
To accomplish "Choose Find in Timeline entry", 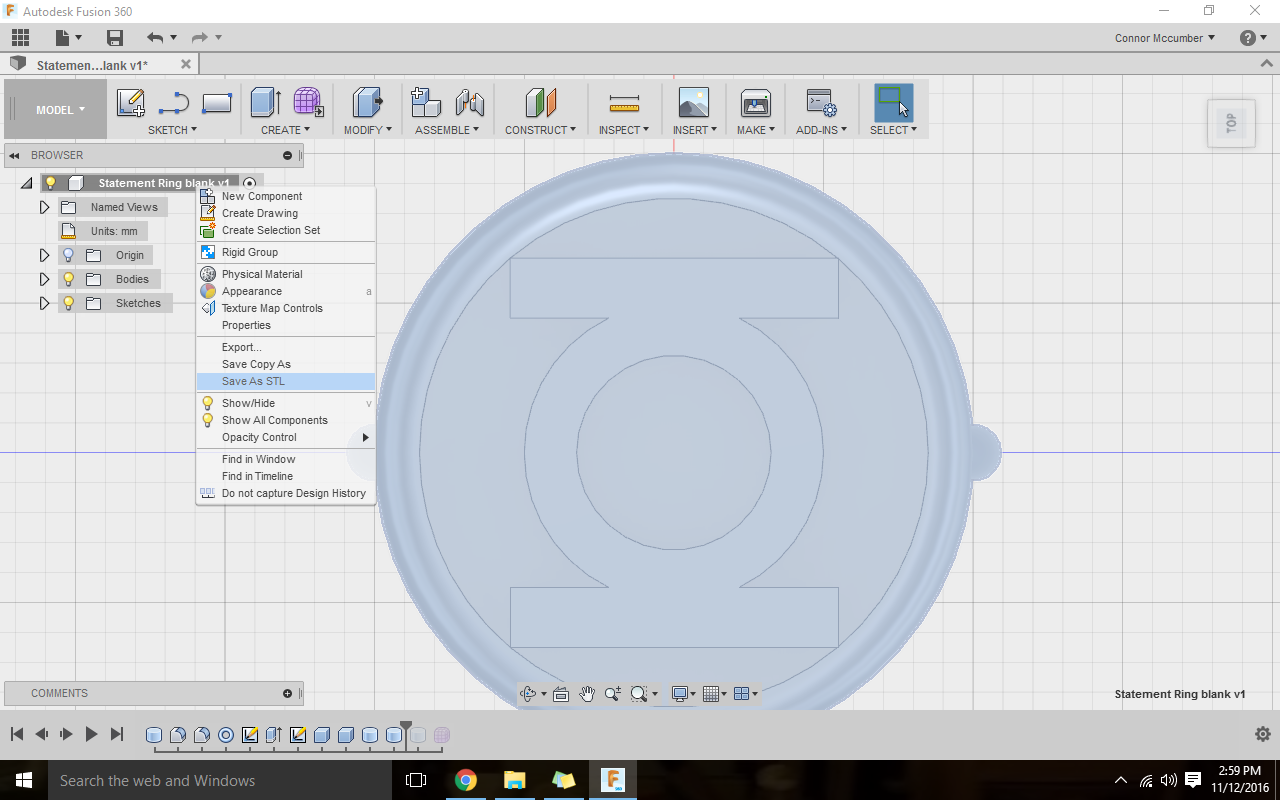I will [286, 476].
